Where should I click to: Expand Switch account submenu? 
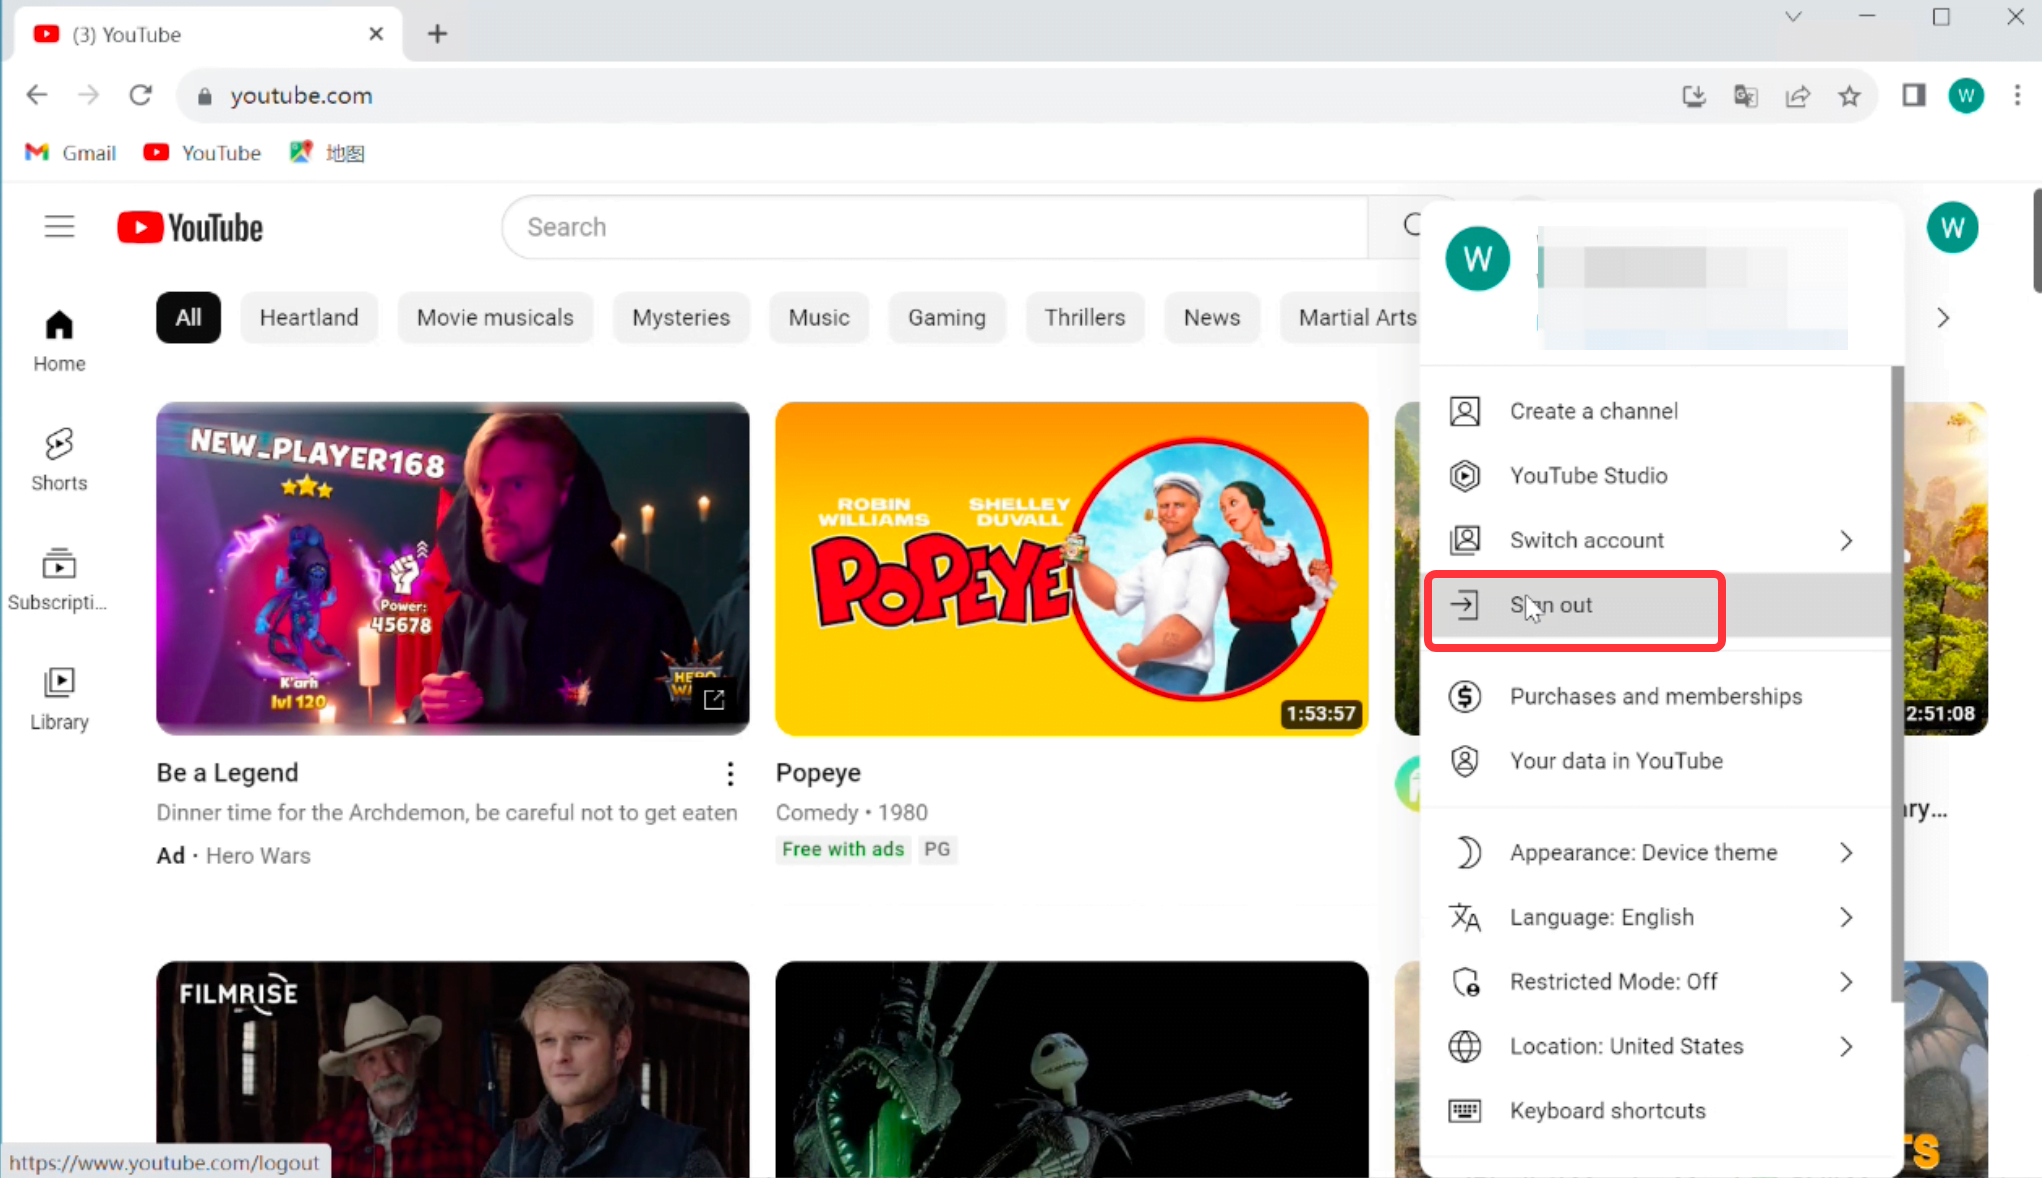[1655, 540]
